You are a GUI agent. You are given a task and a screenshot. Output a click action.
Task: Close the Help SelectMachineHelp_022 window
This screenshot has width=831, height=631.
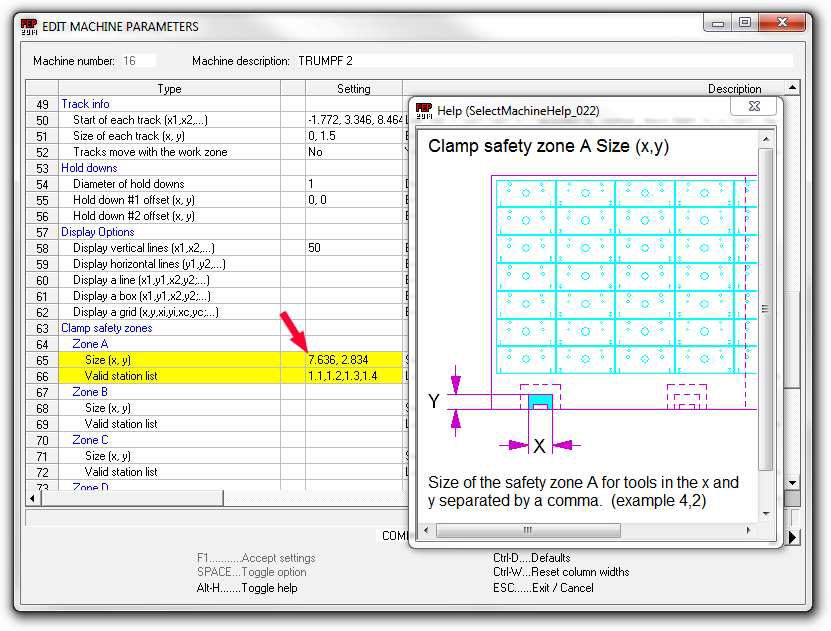tap(754, 108)
